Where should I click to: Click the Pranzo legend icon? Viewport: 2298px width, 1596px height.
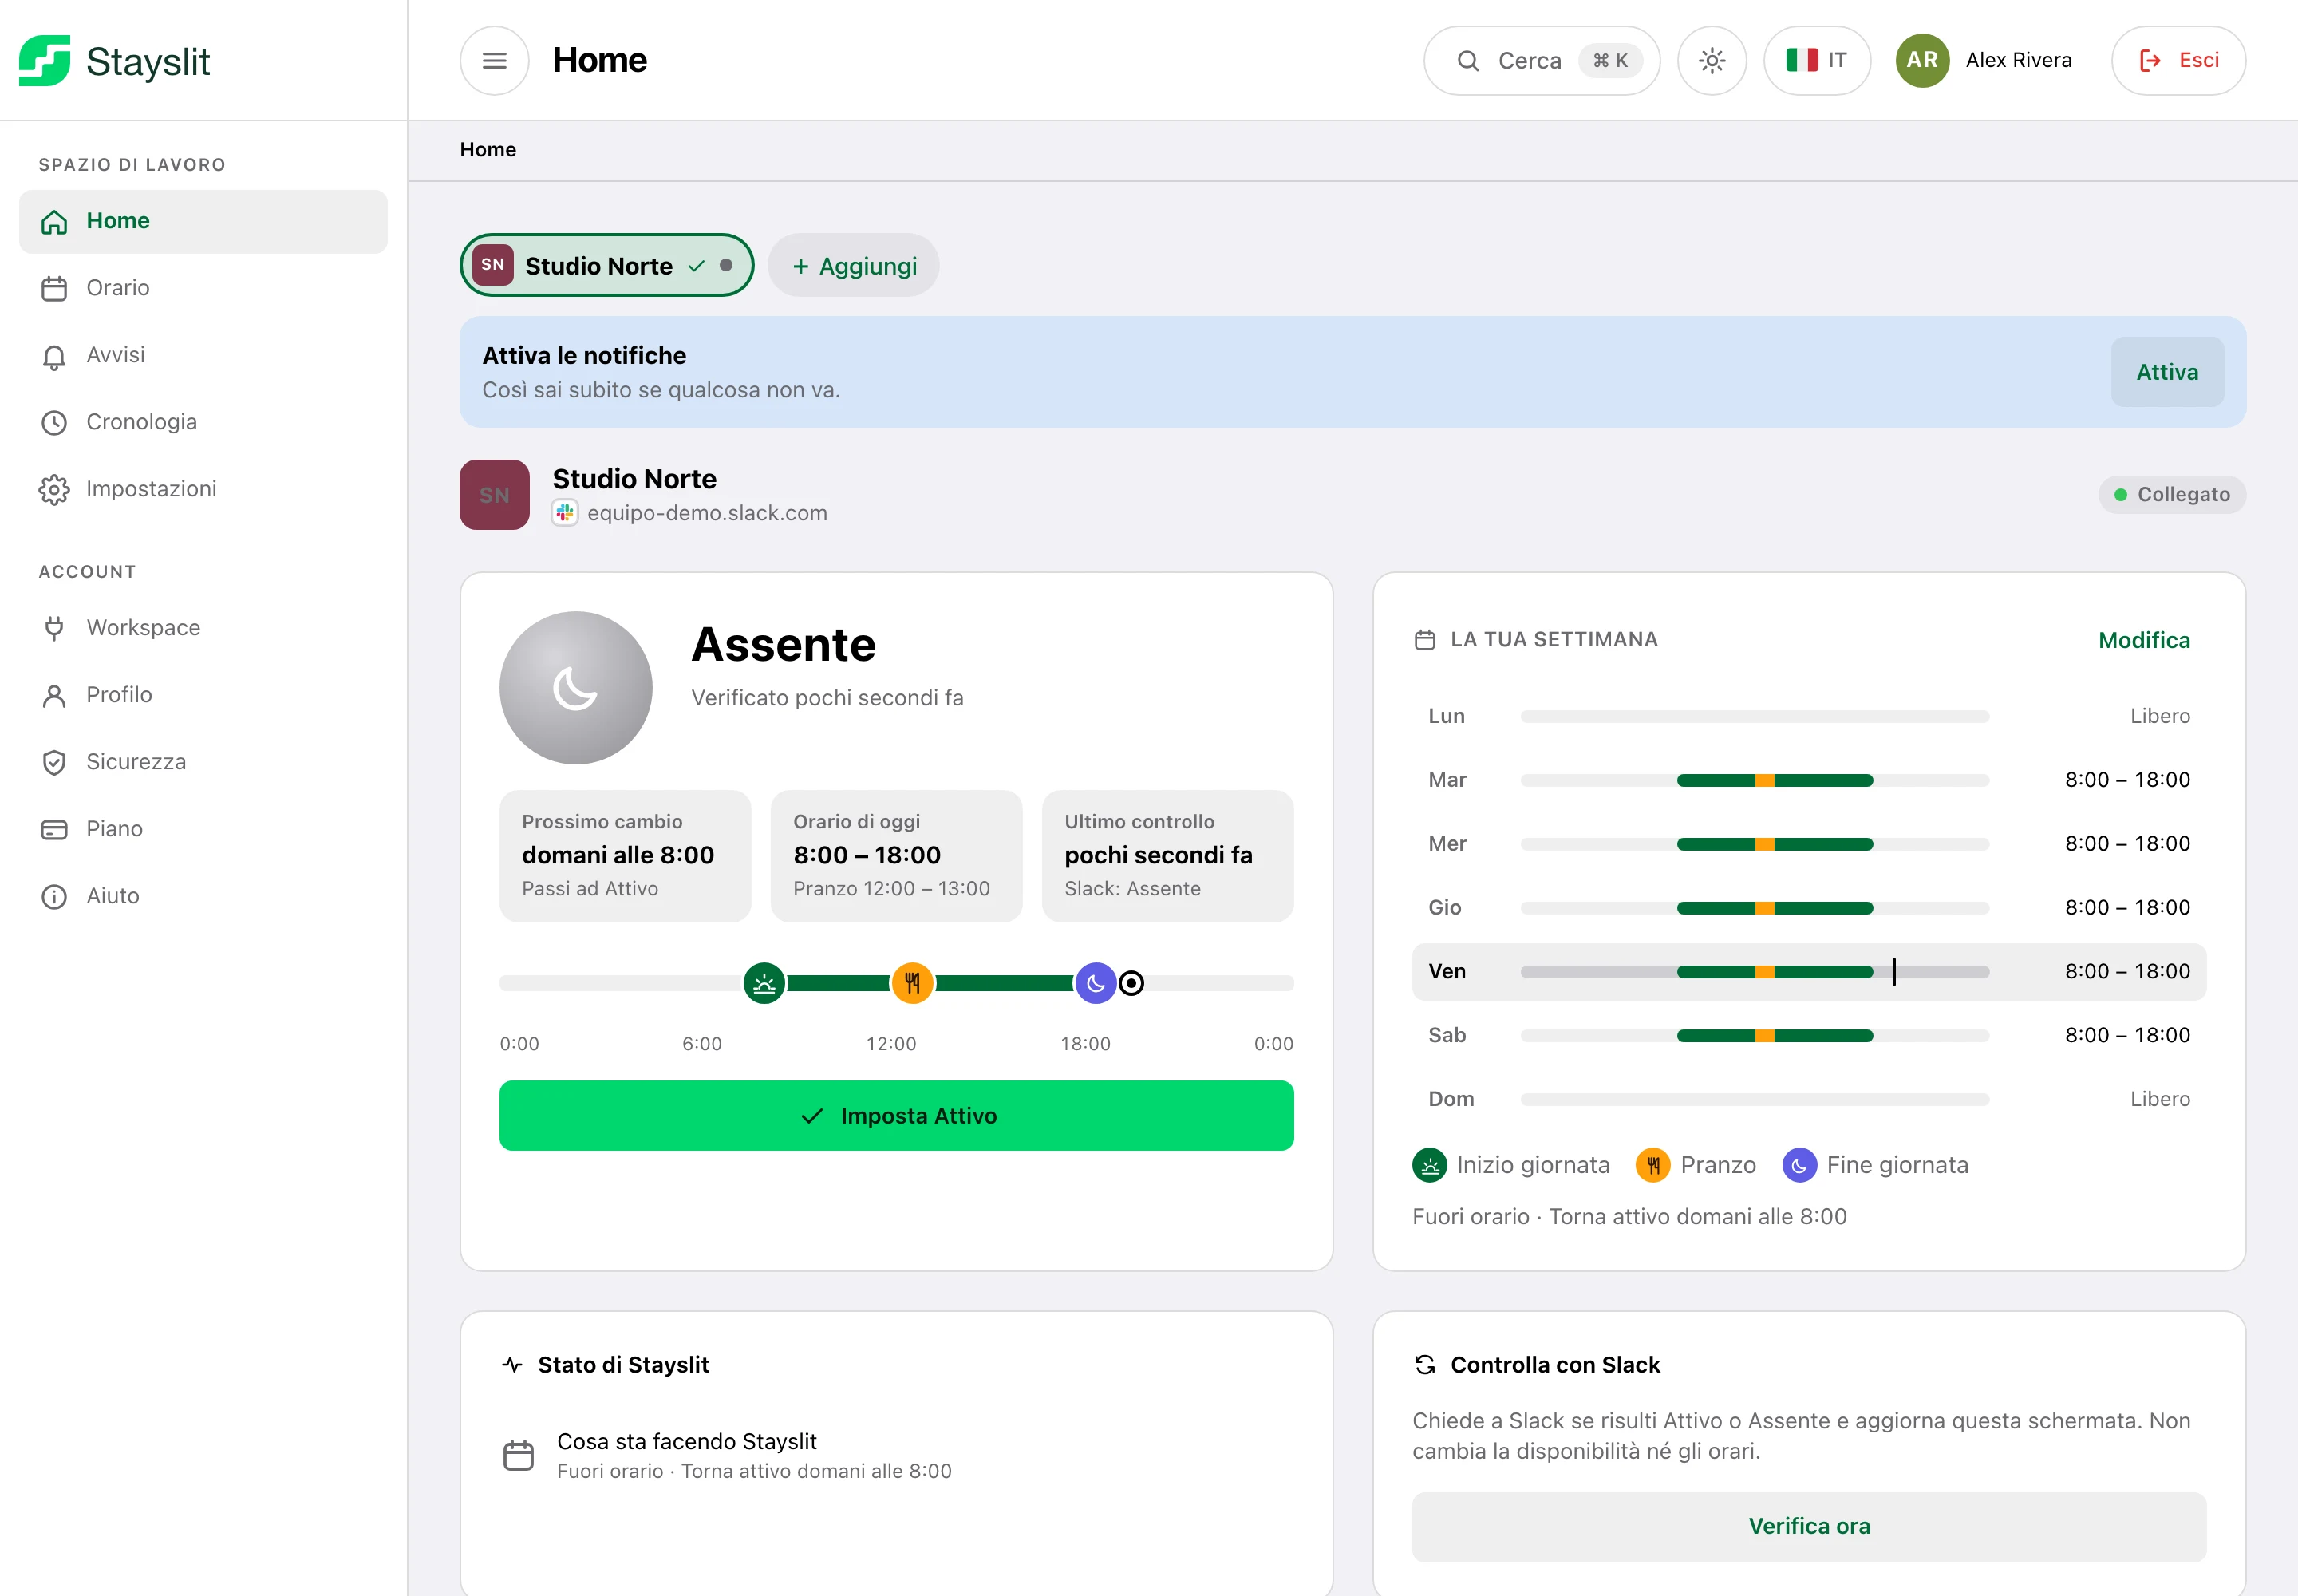(1653, 1165)
